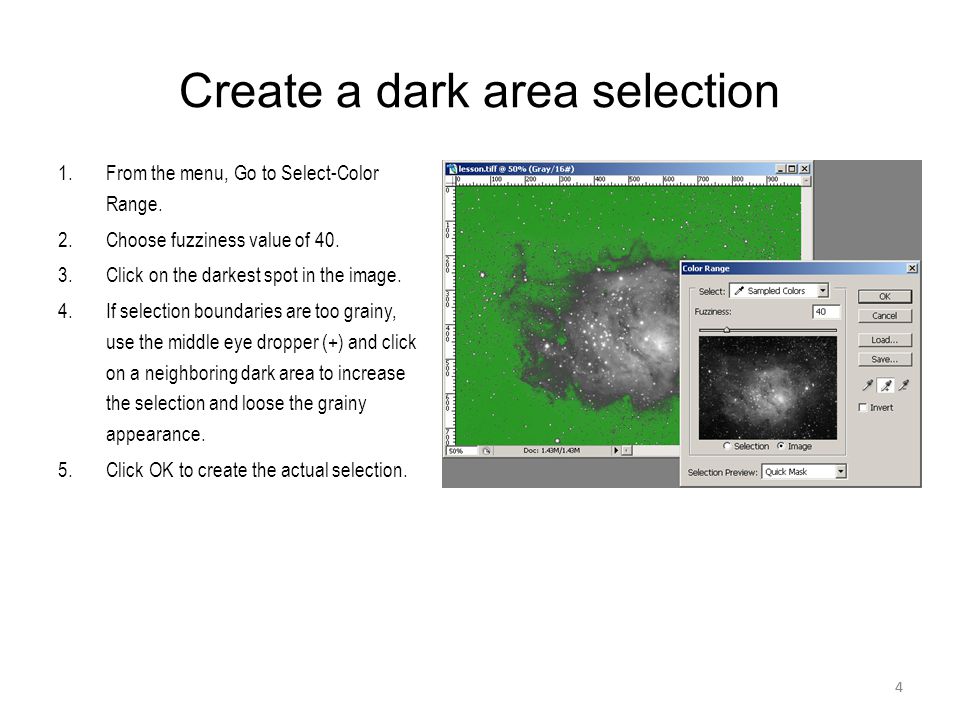Click the ruler origin corner box
960x720 pixels.
tap(451, 181)
